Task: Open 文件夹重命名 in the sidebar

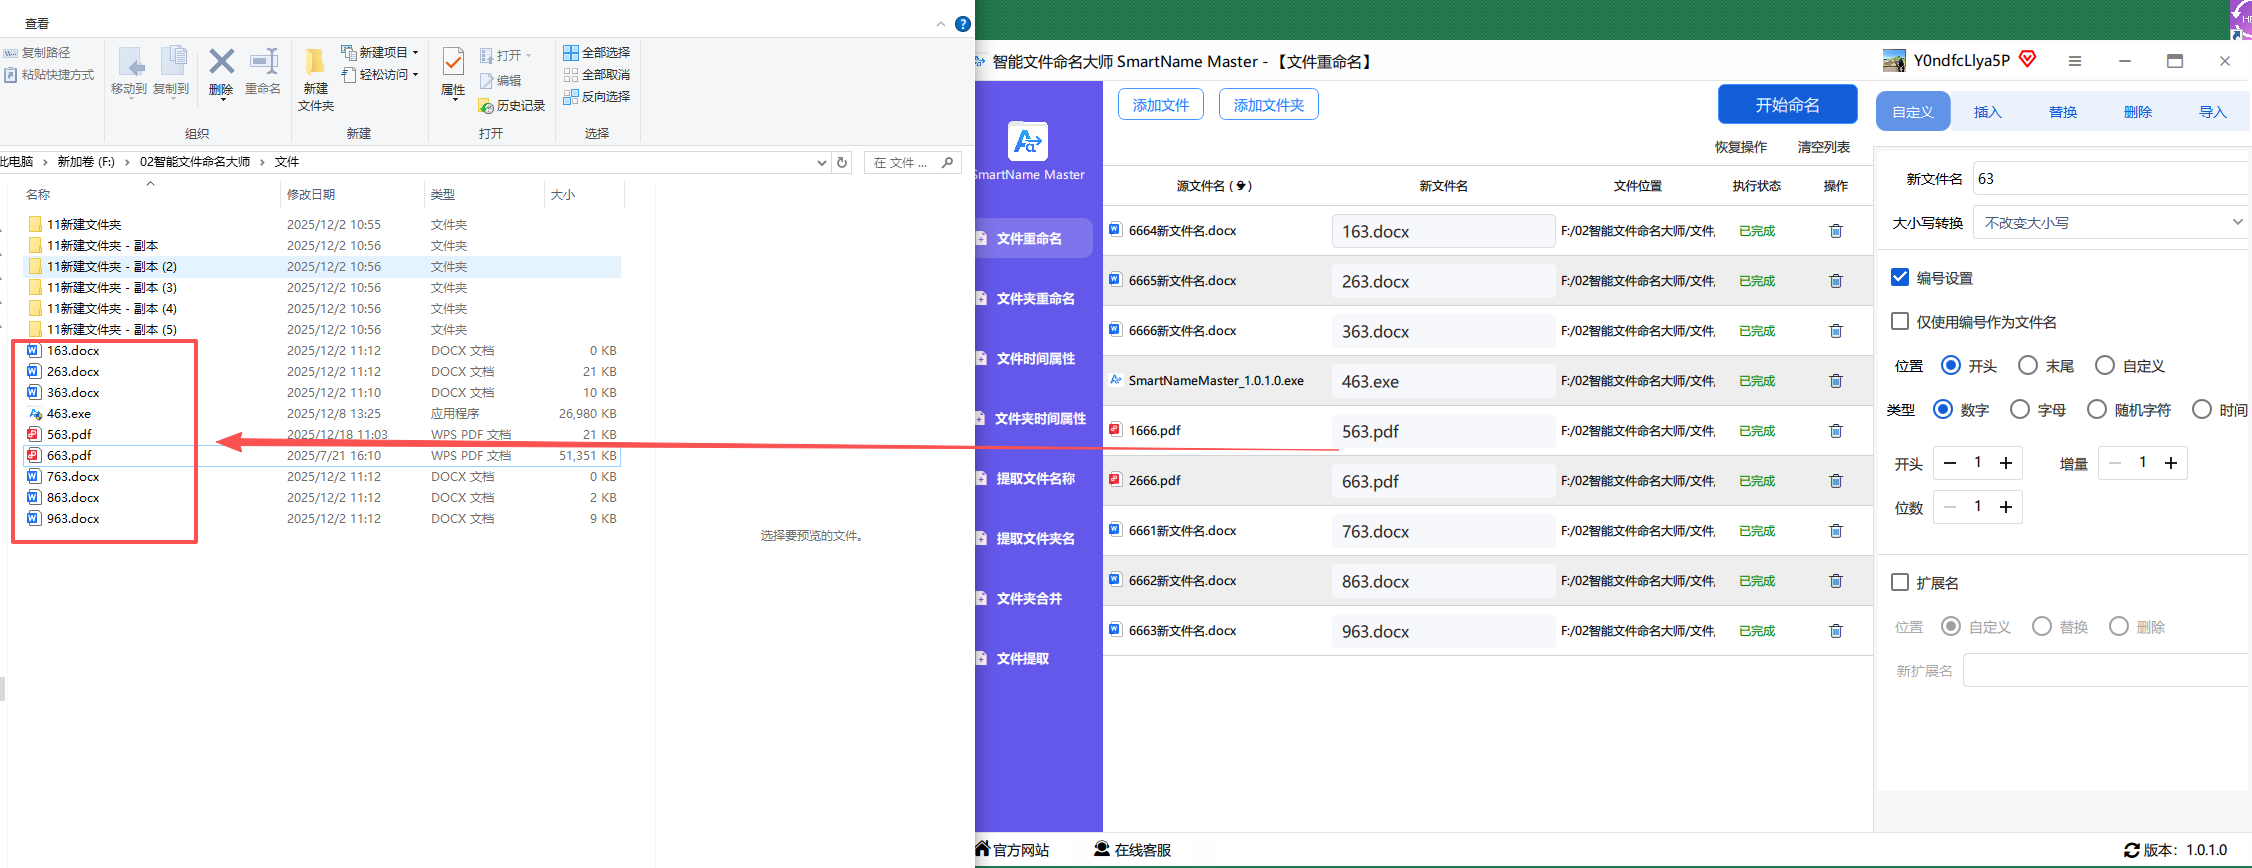Action: (1035, 298)
